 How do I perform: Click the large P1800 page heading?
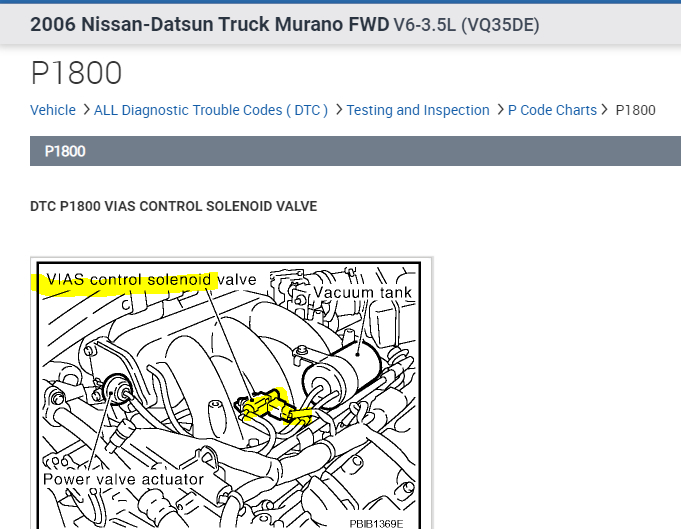coord(76,73)
